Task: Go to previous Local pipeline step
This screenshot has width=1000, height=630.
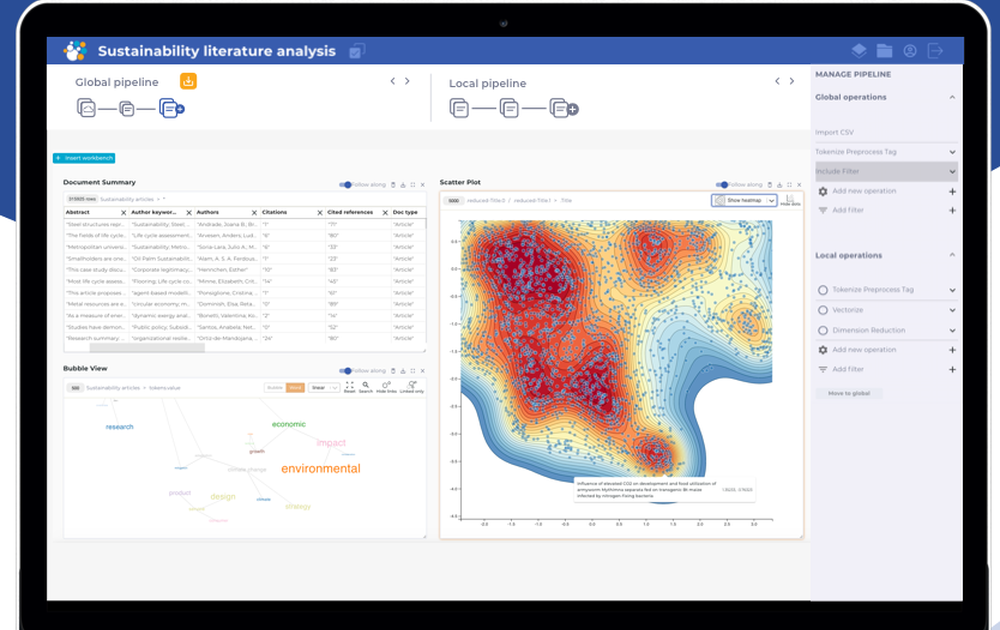Action: 777,81
